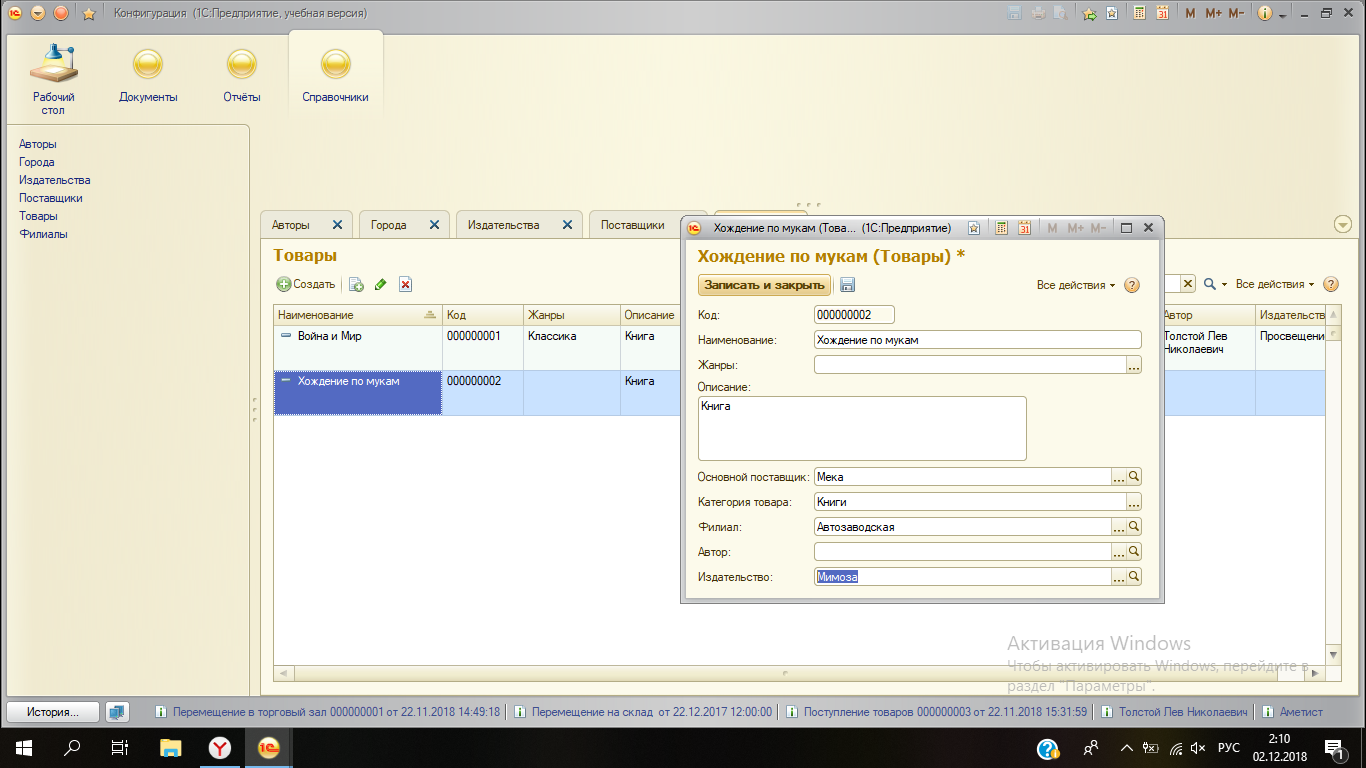
Task: Switch to the Города tab
Action: (x=389, y=225)
